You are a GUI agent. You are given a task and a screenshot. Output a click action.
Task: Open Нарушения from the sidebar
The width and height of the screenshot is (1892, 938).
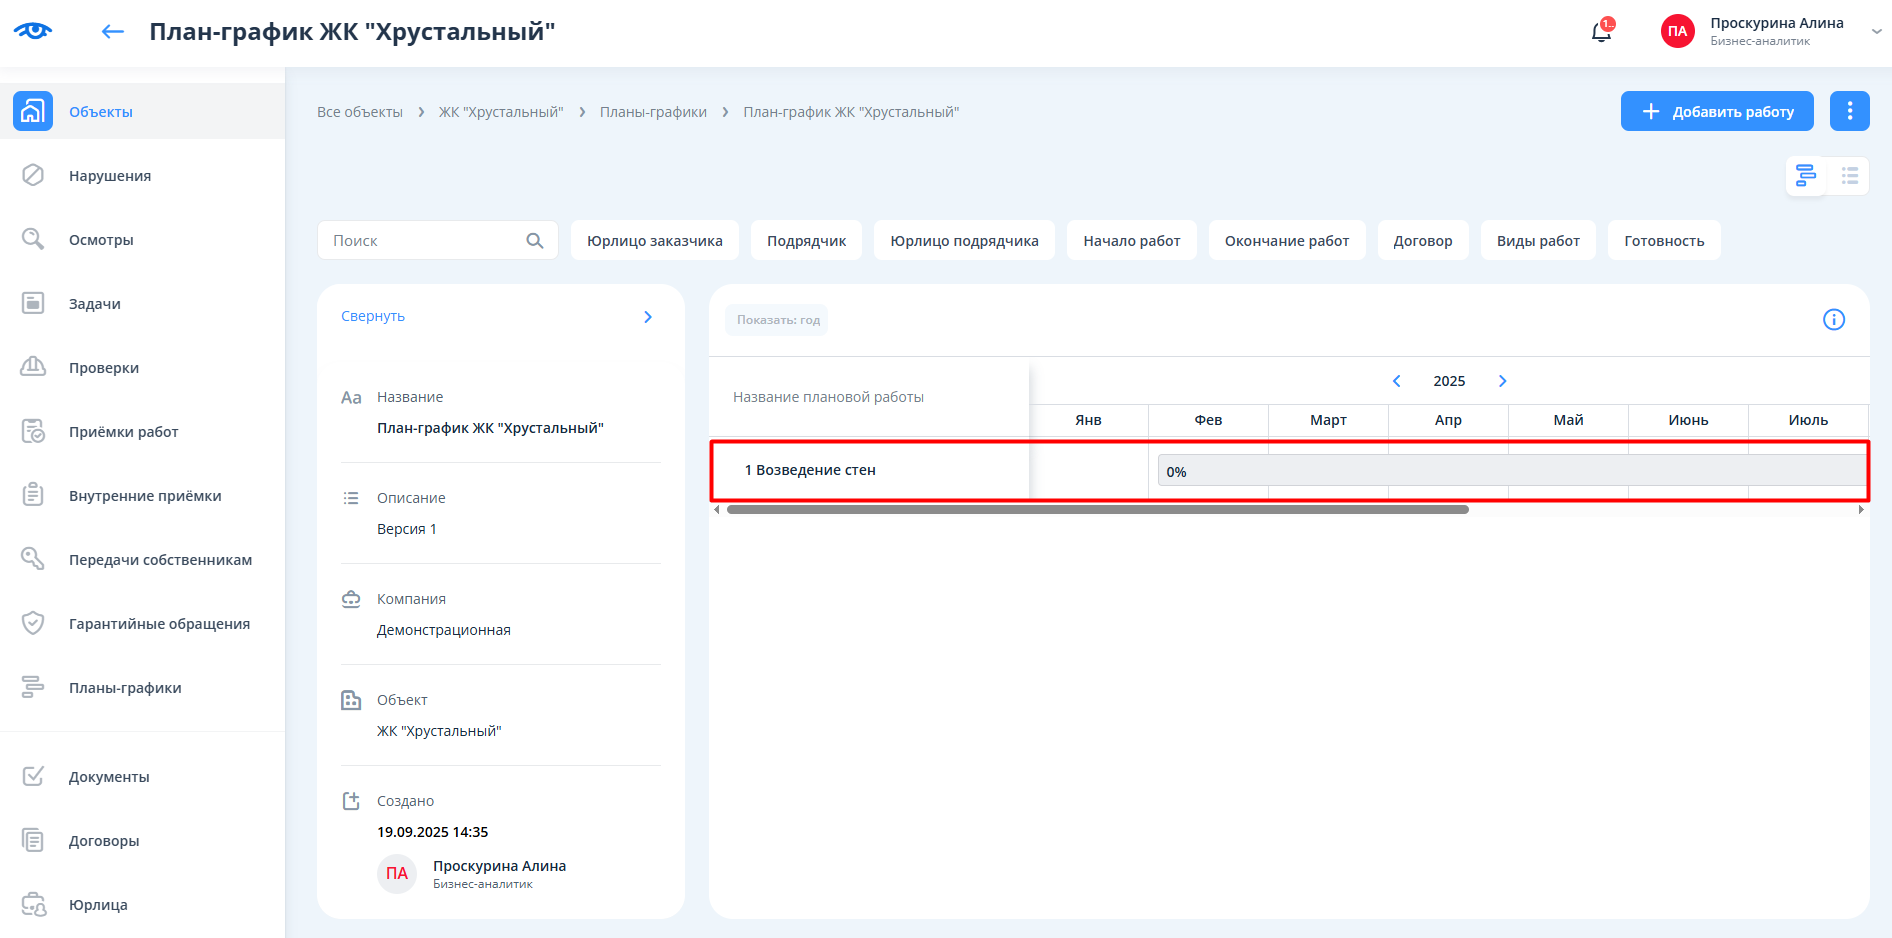point(110,176)
